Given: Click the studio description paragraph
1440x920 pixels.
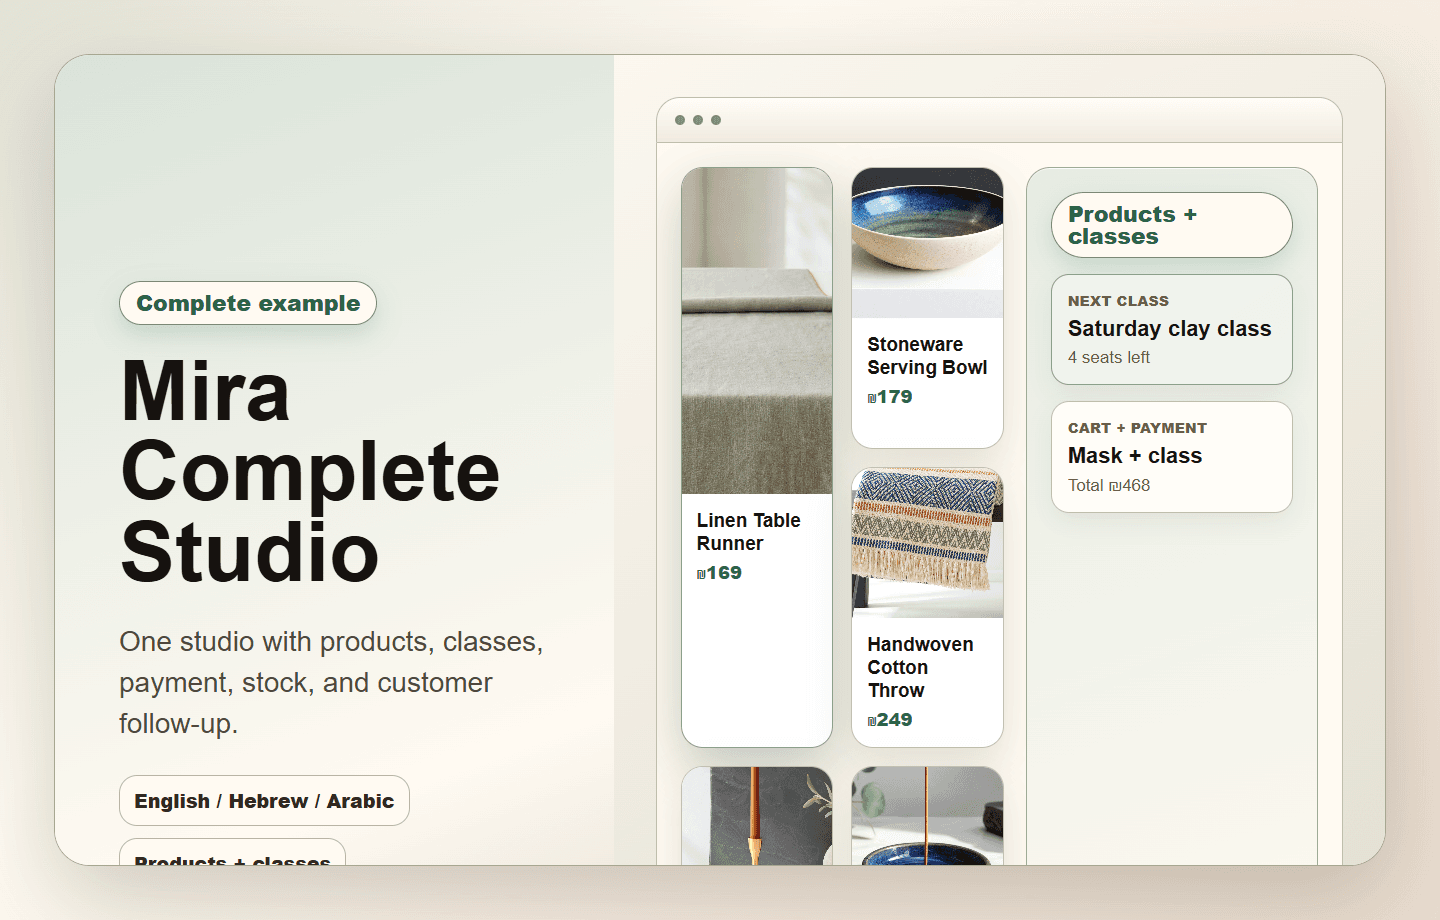Looking at the screenshot, I should tap(331, 683).
